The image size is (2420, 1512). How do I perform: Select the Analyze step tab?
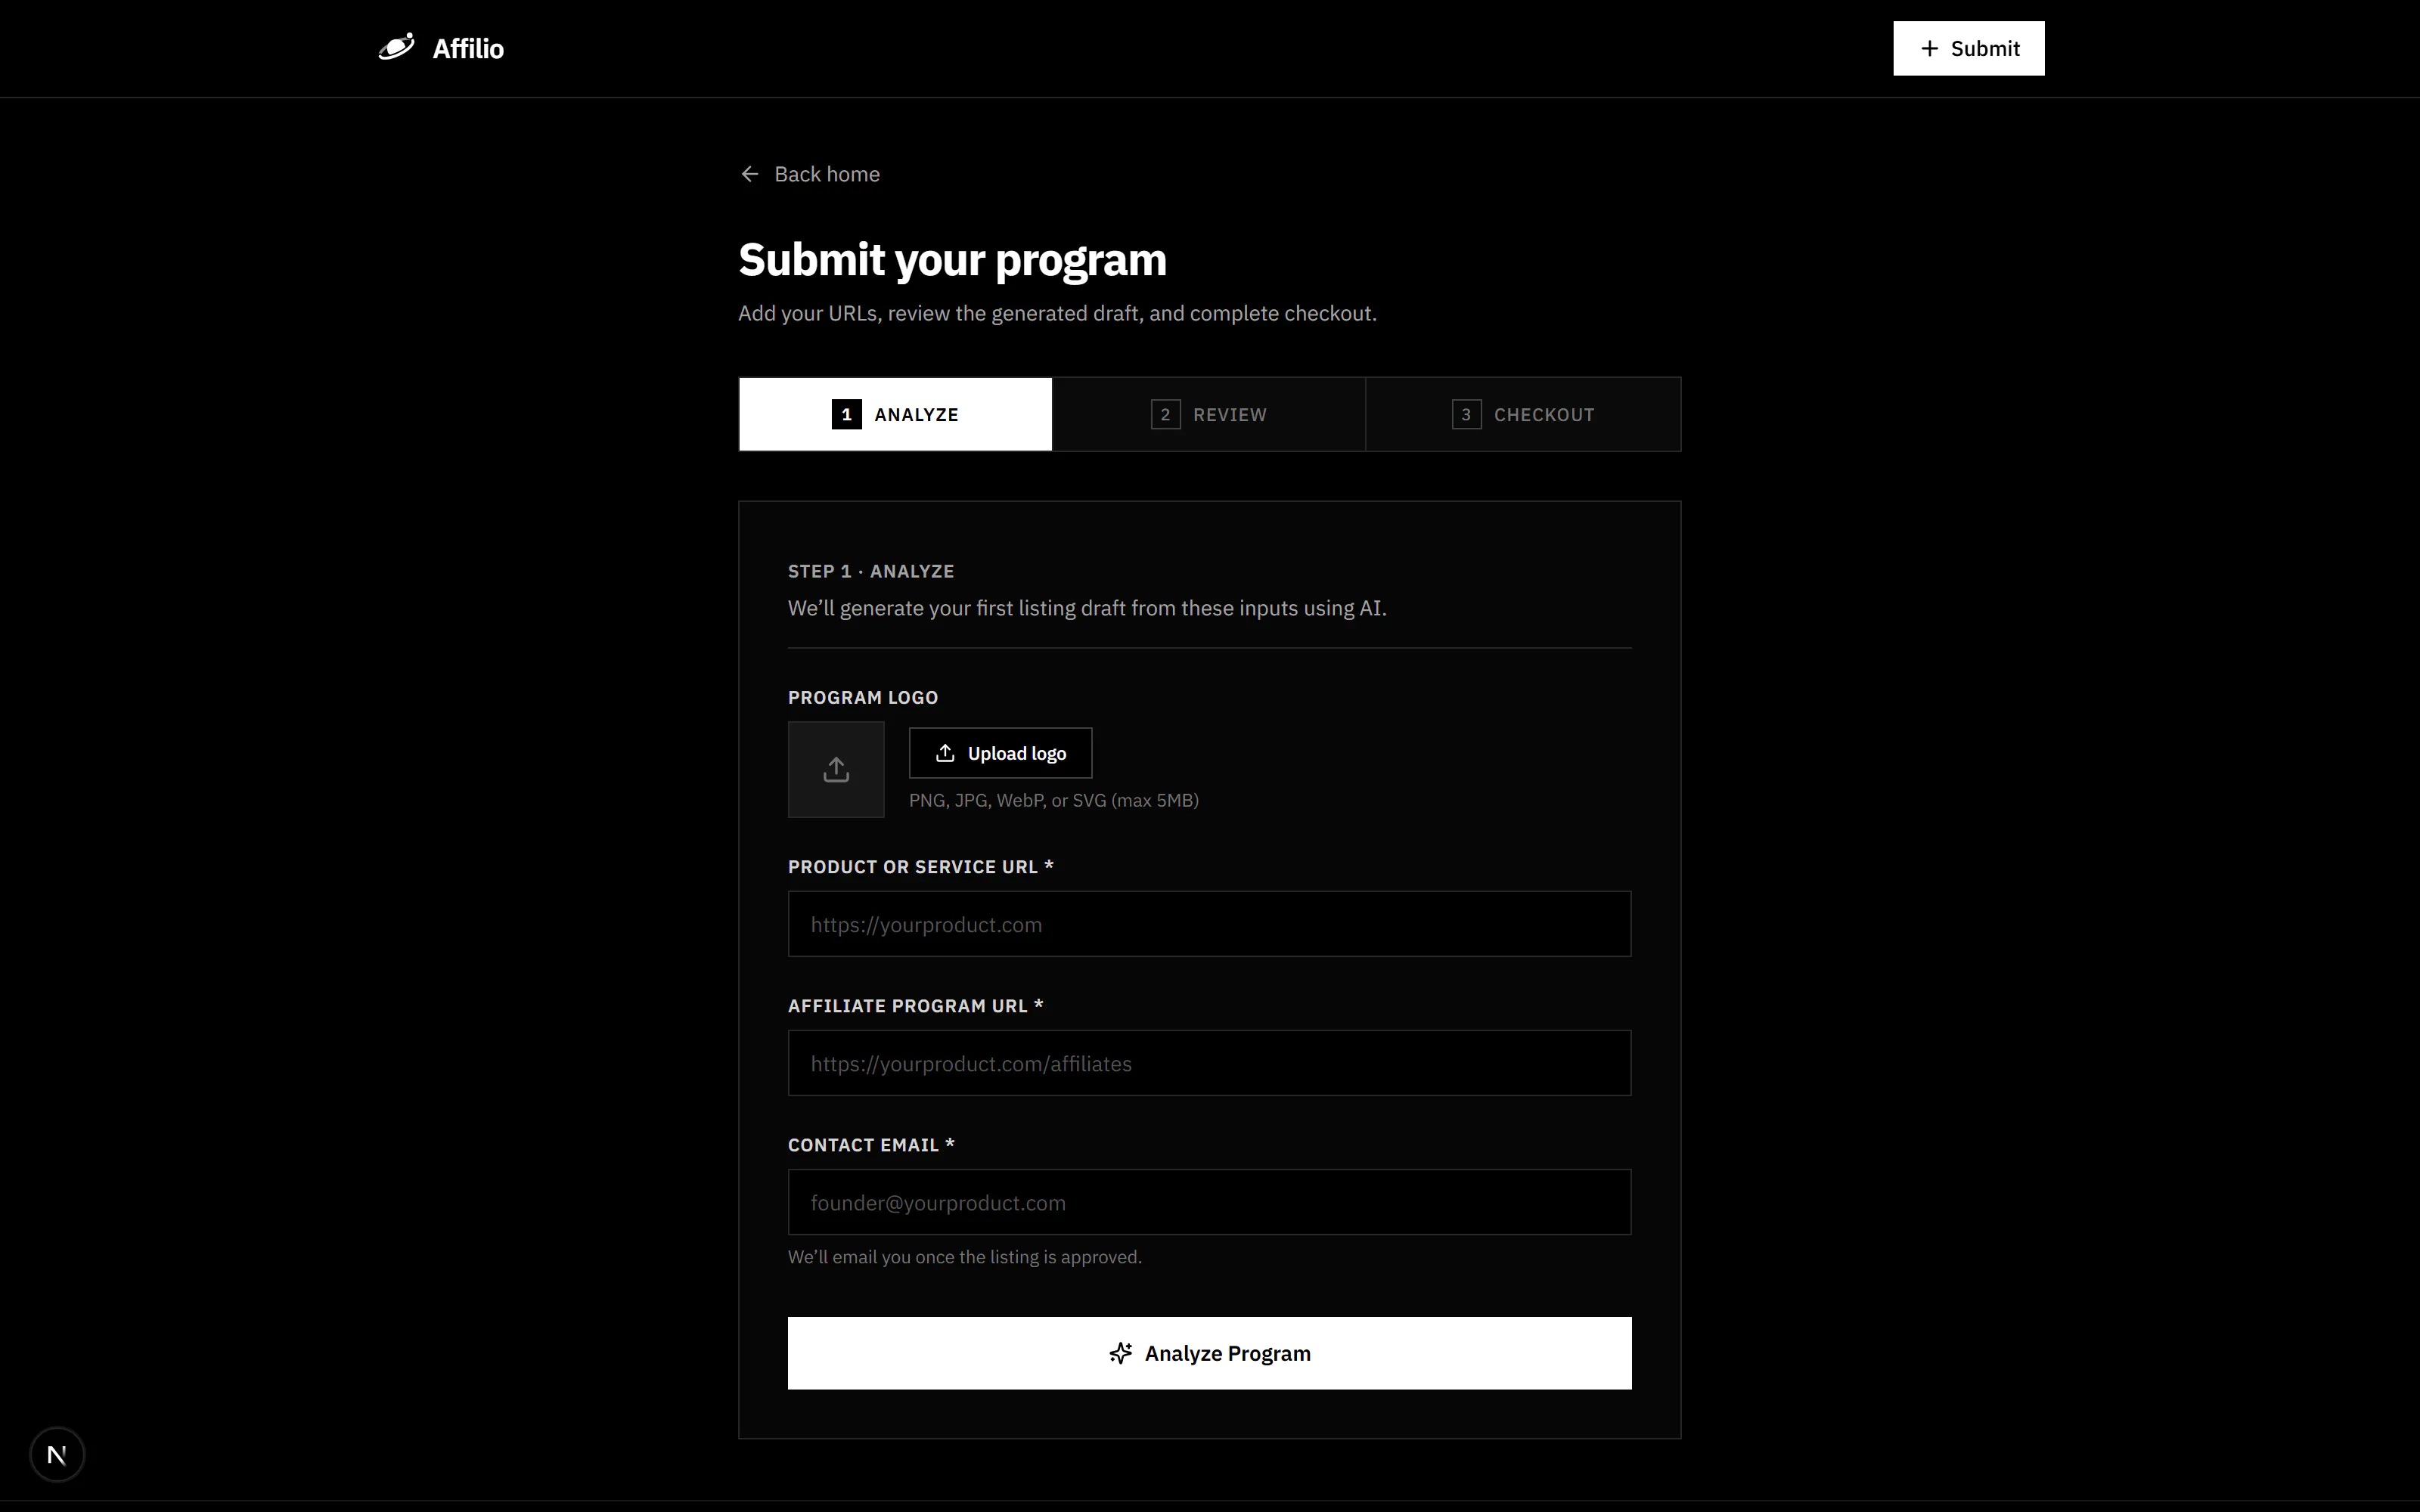point(895,414)
